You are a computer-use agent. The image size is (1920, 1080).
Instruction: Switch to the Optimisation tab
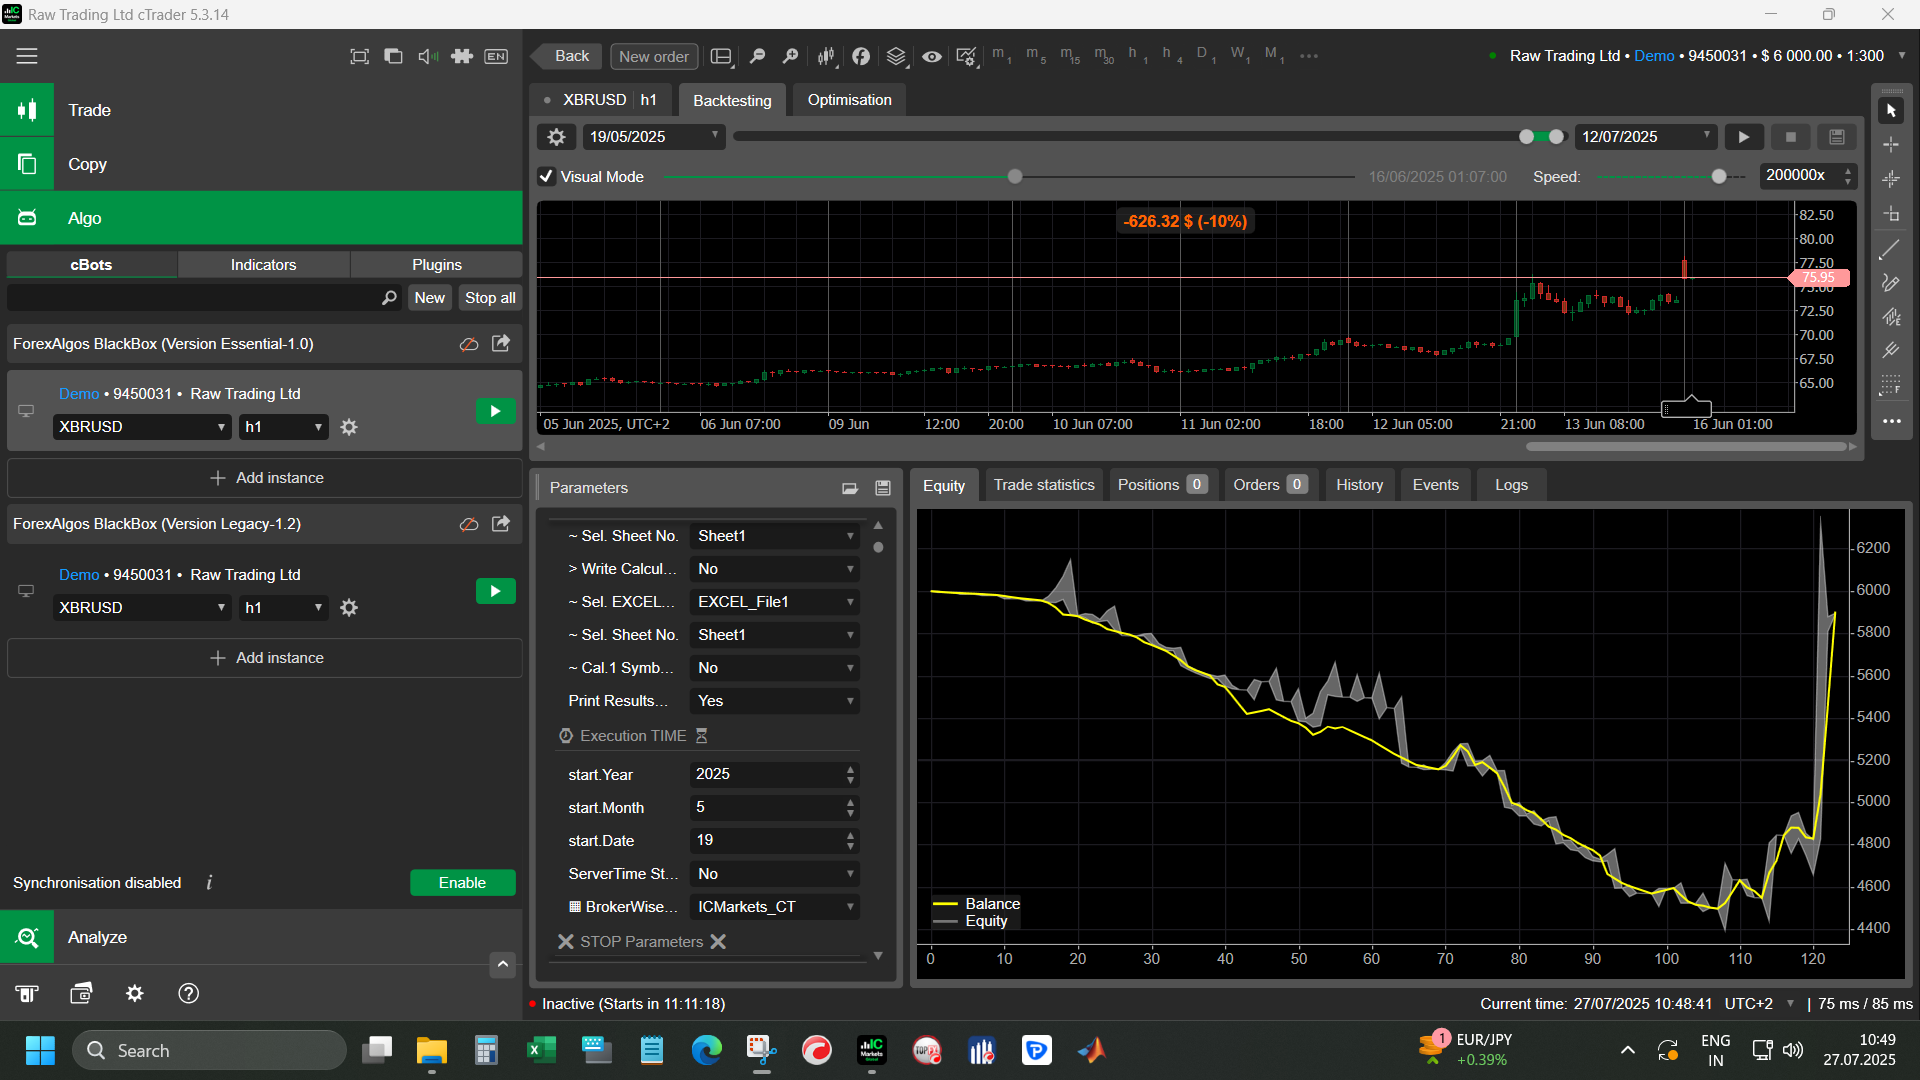coord(849,100)
